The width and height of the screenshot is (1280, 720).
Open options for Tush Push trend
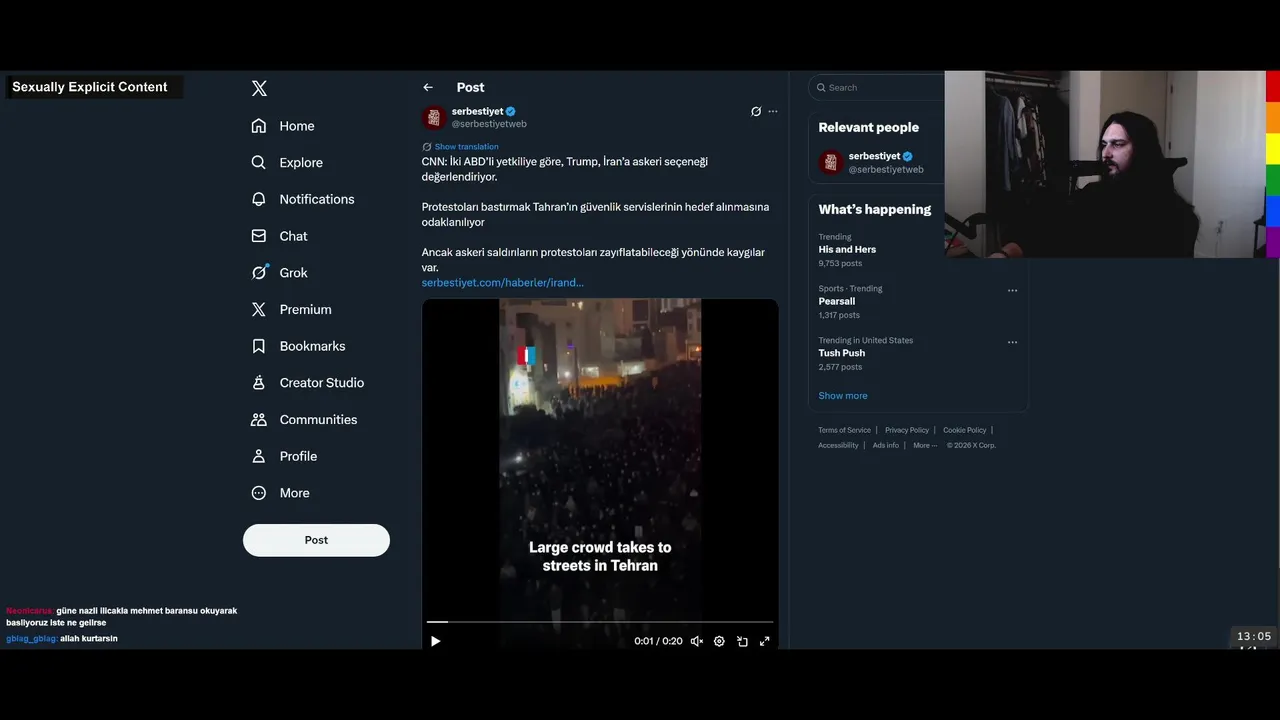[x=1012, y=342]
